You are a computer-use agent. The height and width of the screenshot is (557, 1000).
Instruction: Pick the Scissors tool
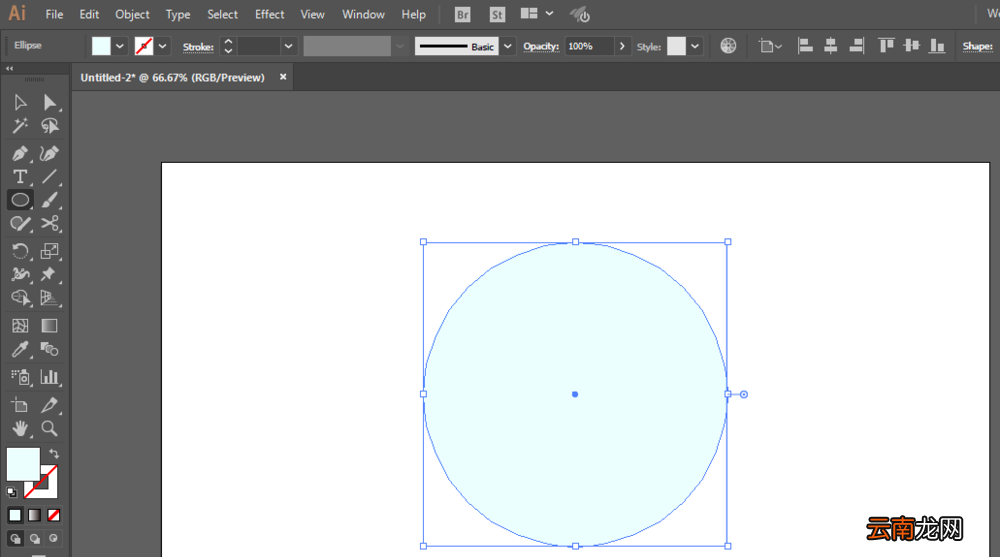coord(50,223)
